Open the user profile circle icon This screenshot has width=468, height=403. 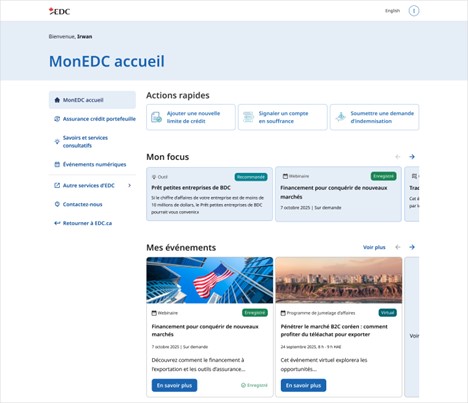[414, 11]
